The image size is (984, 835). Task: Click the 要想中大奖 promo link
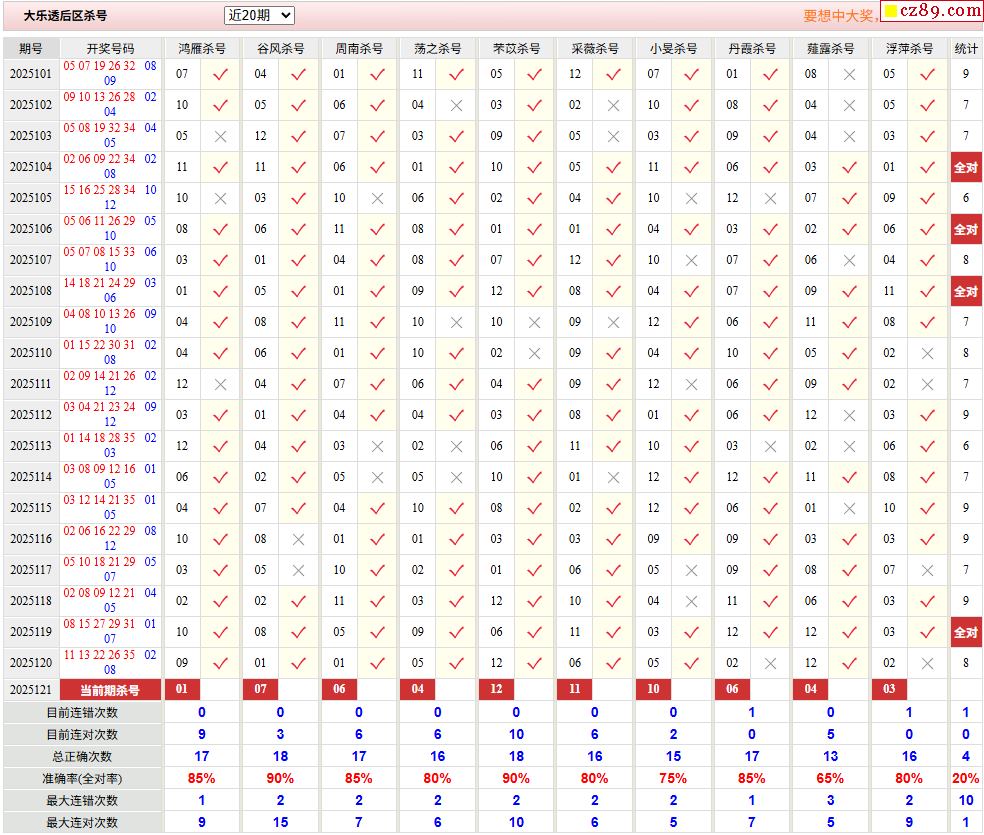[839, 16]
